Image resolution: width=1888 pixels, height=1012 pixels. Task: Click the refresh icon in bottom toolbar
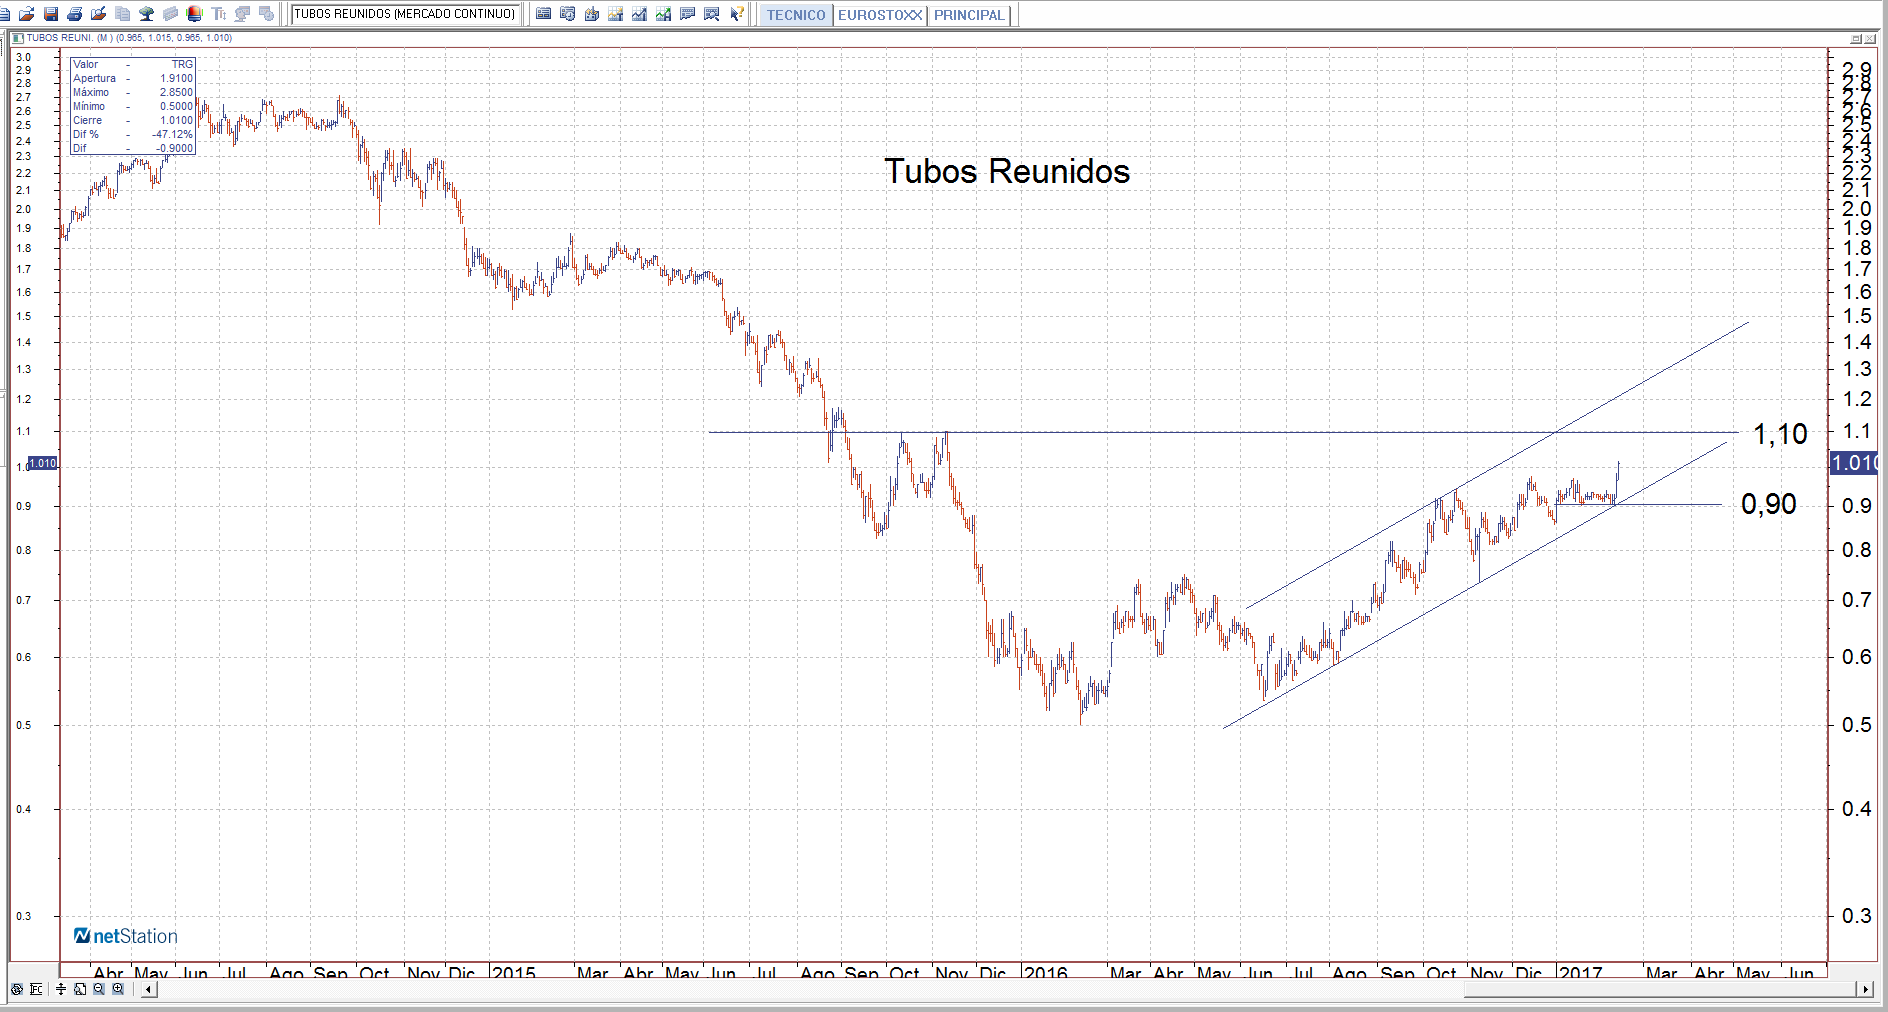[17, 989]
